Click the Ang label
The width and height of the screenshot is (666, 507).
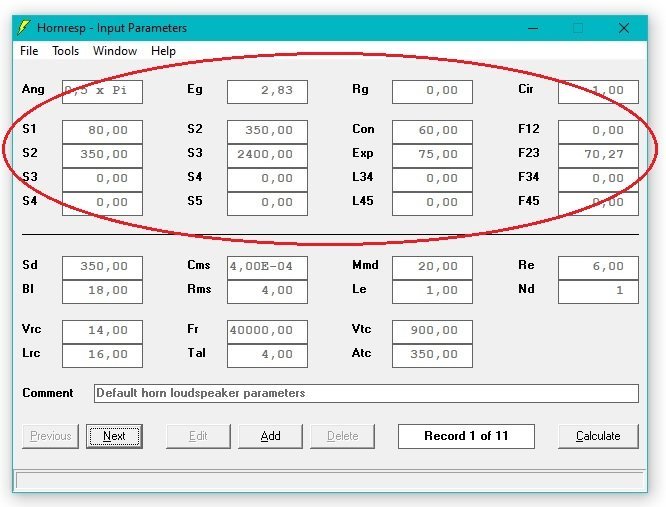[x=33, y=89]
